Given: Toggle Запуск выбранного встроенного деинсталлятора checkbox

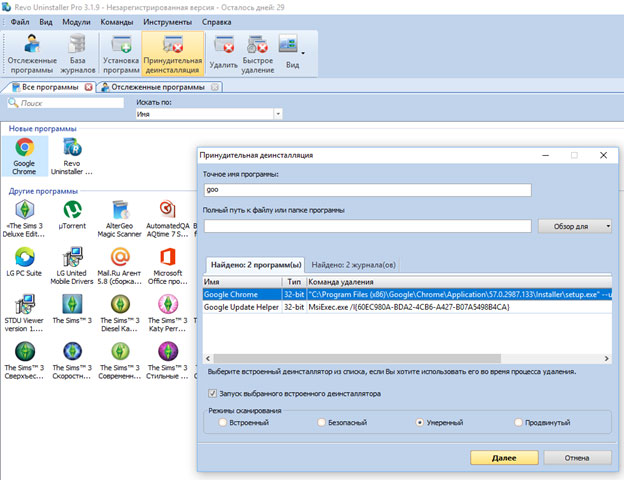Looking at the screenshot, I should tap(212, 393).
